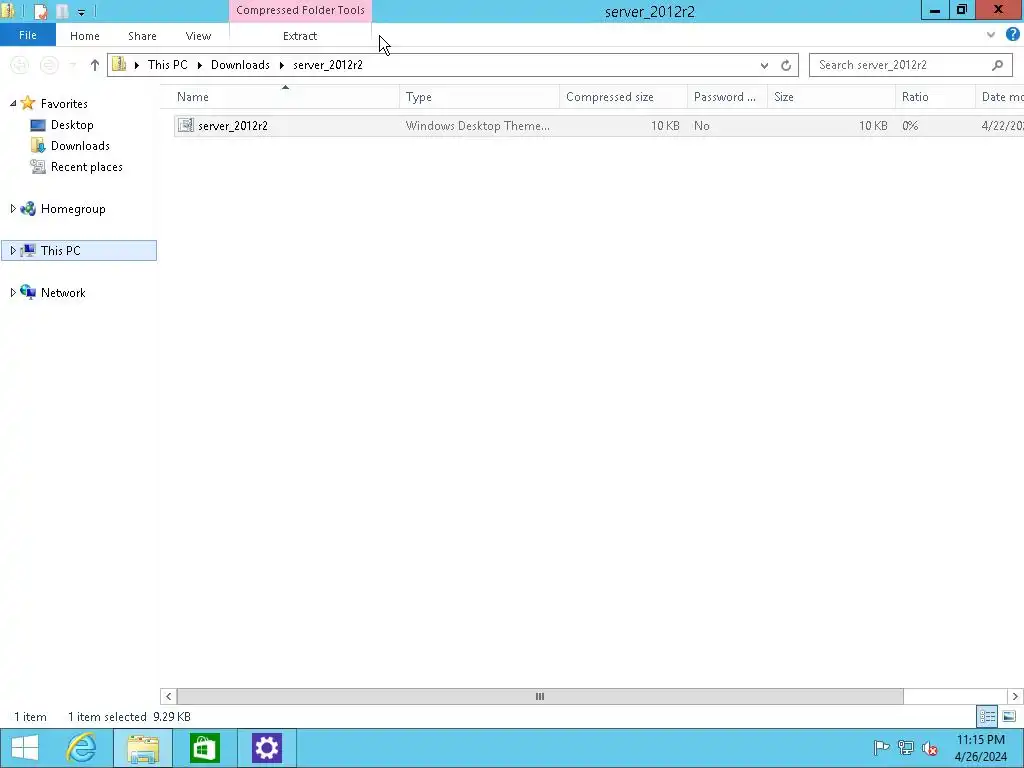
Task: Launch Internet Explorer from taskbar
Action: coord(82,748)
